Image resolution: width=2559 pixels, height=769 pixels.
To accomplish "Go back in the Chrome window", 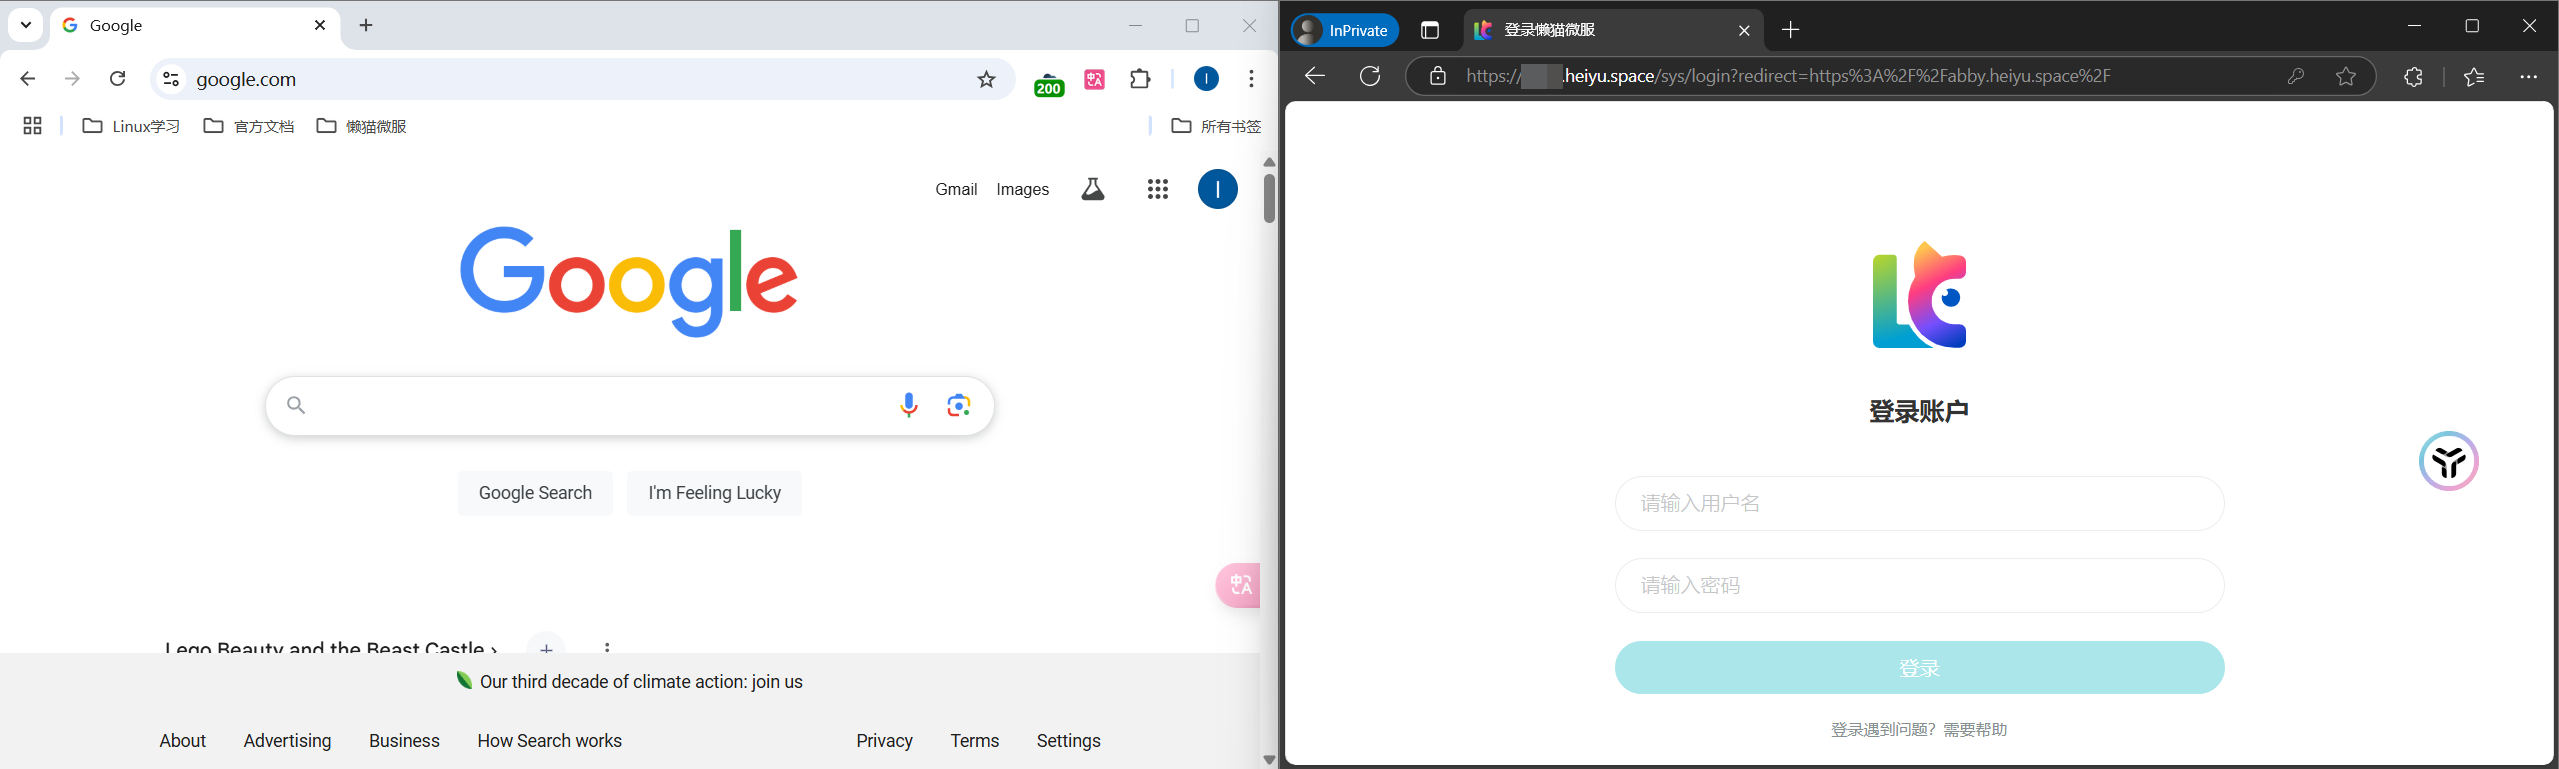I will (28, 79).
